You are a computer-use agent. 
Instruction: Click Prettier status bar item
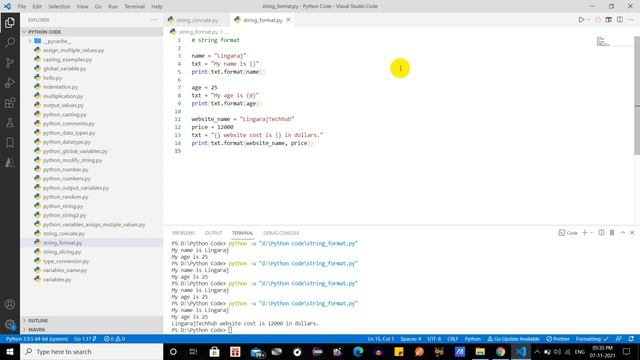pos(558,339)
